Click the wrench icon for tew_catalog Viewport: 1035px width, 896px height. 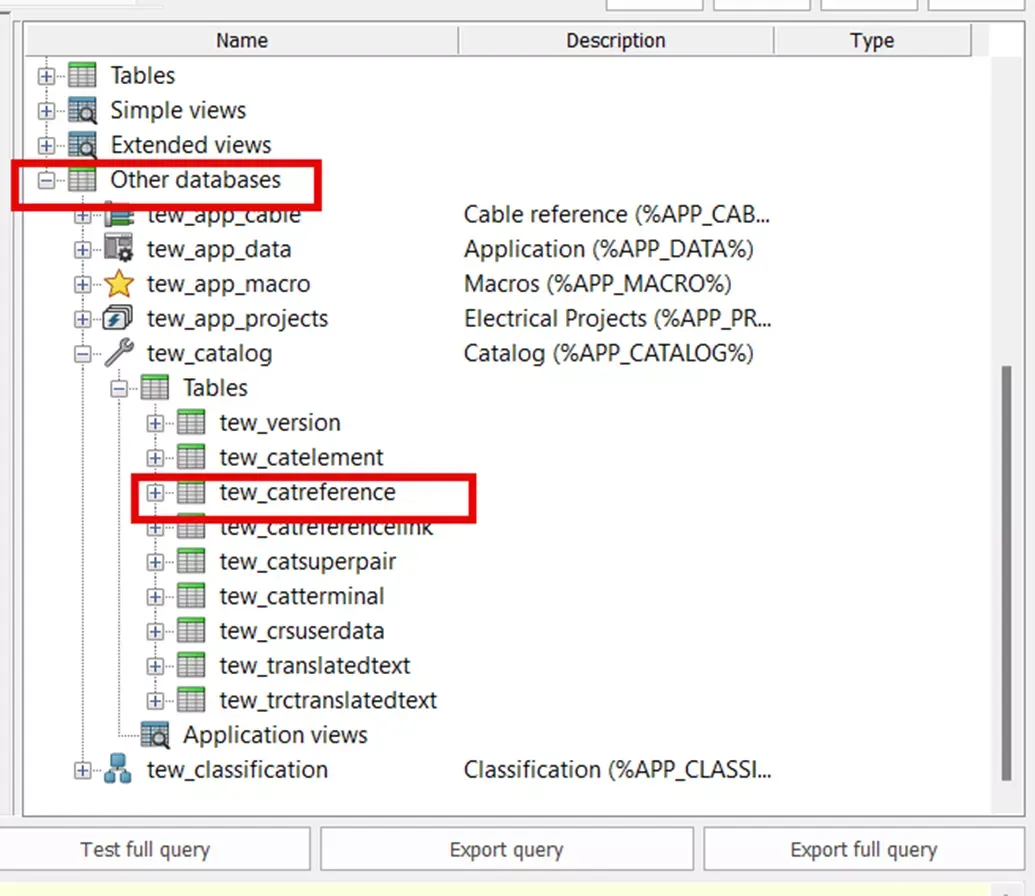pos(119,353)
